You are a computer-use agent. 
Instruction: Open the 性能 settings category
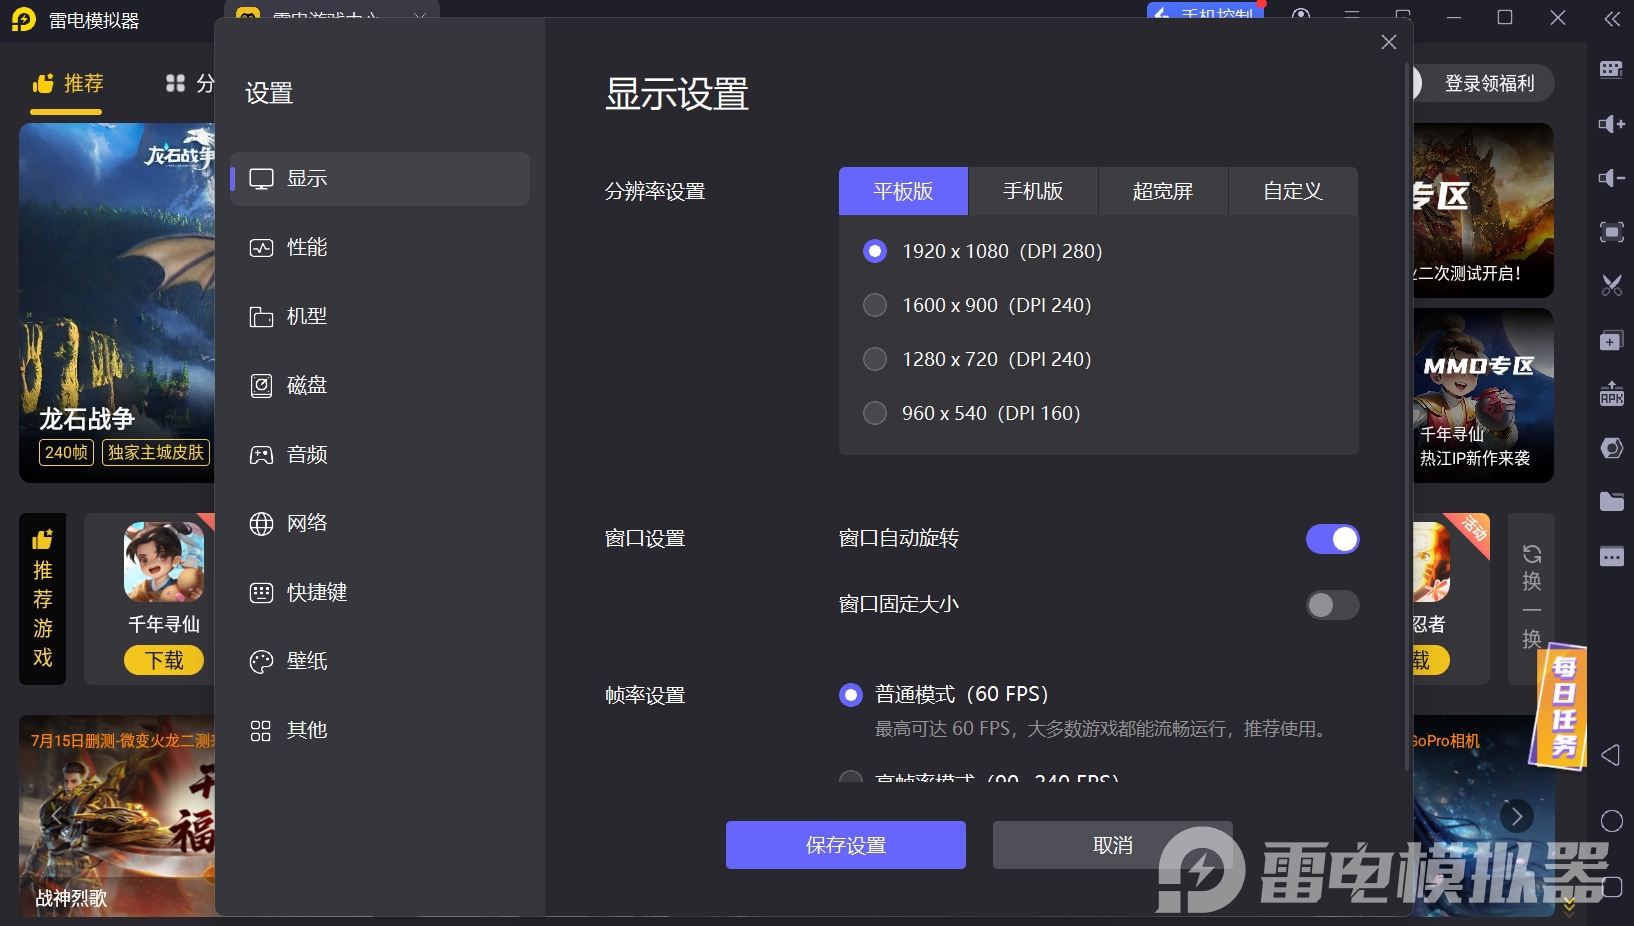(x=380, y=248)
